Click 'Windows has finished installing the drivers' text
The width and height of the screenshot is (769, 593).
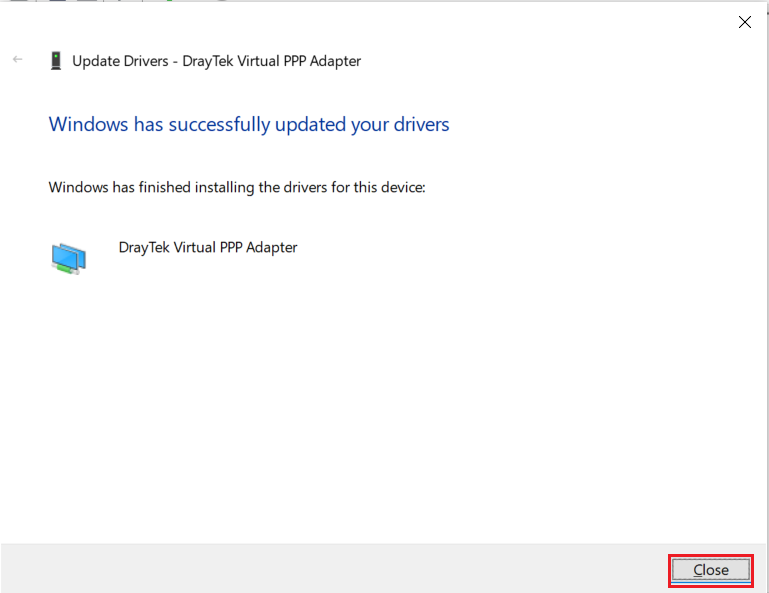pos(237,187)
